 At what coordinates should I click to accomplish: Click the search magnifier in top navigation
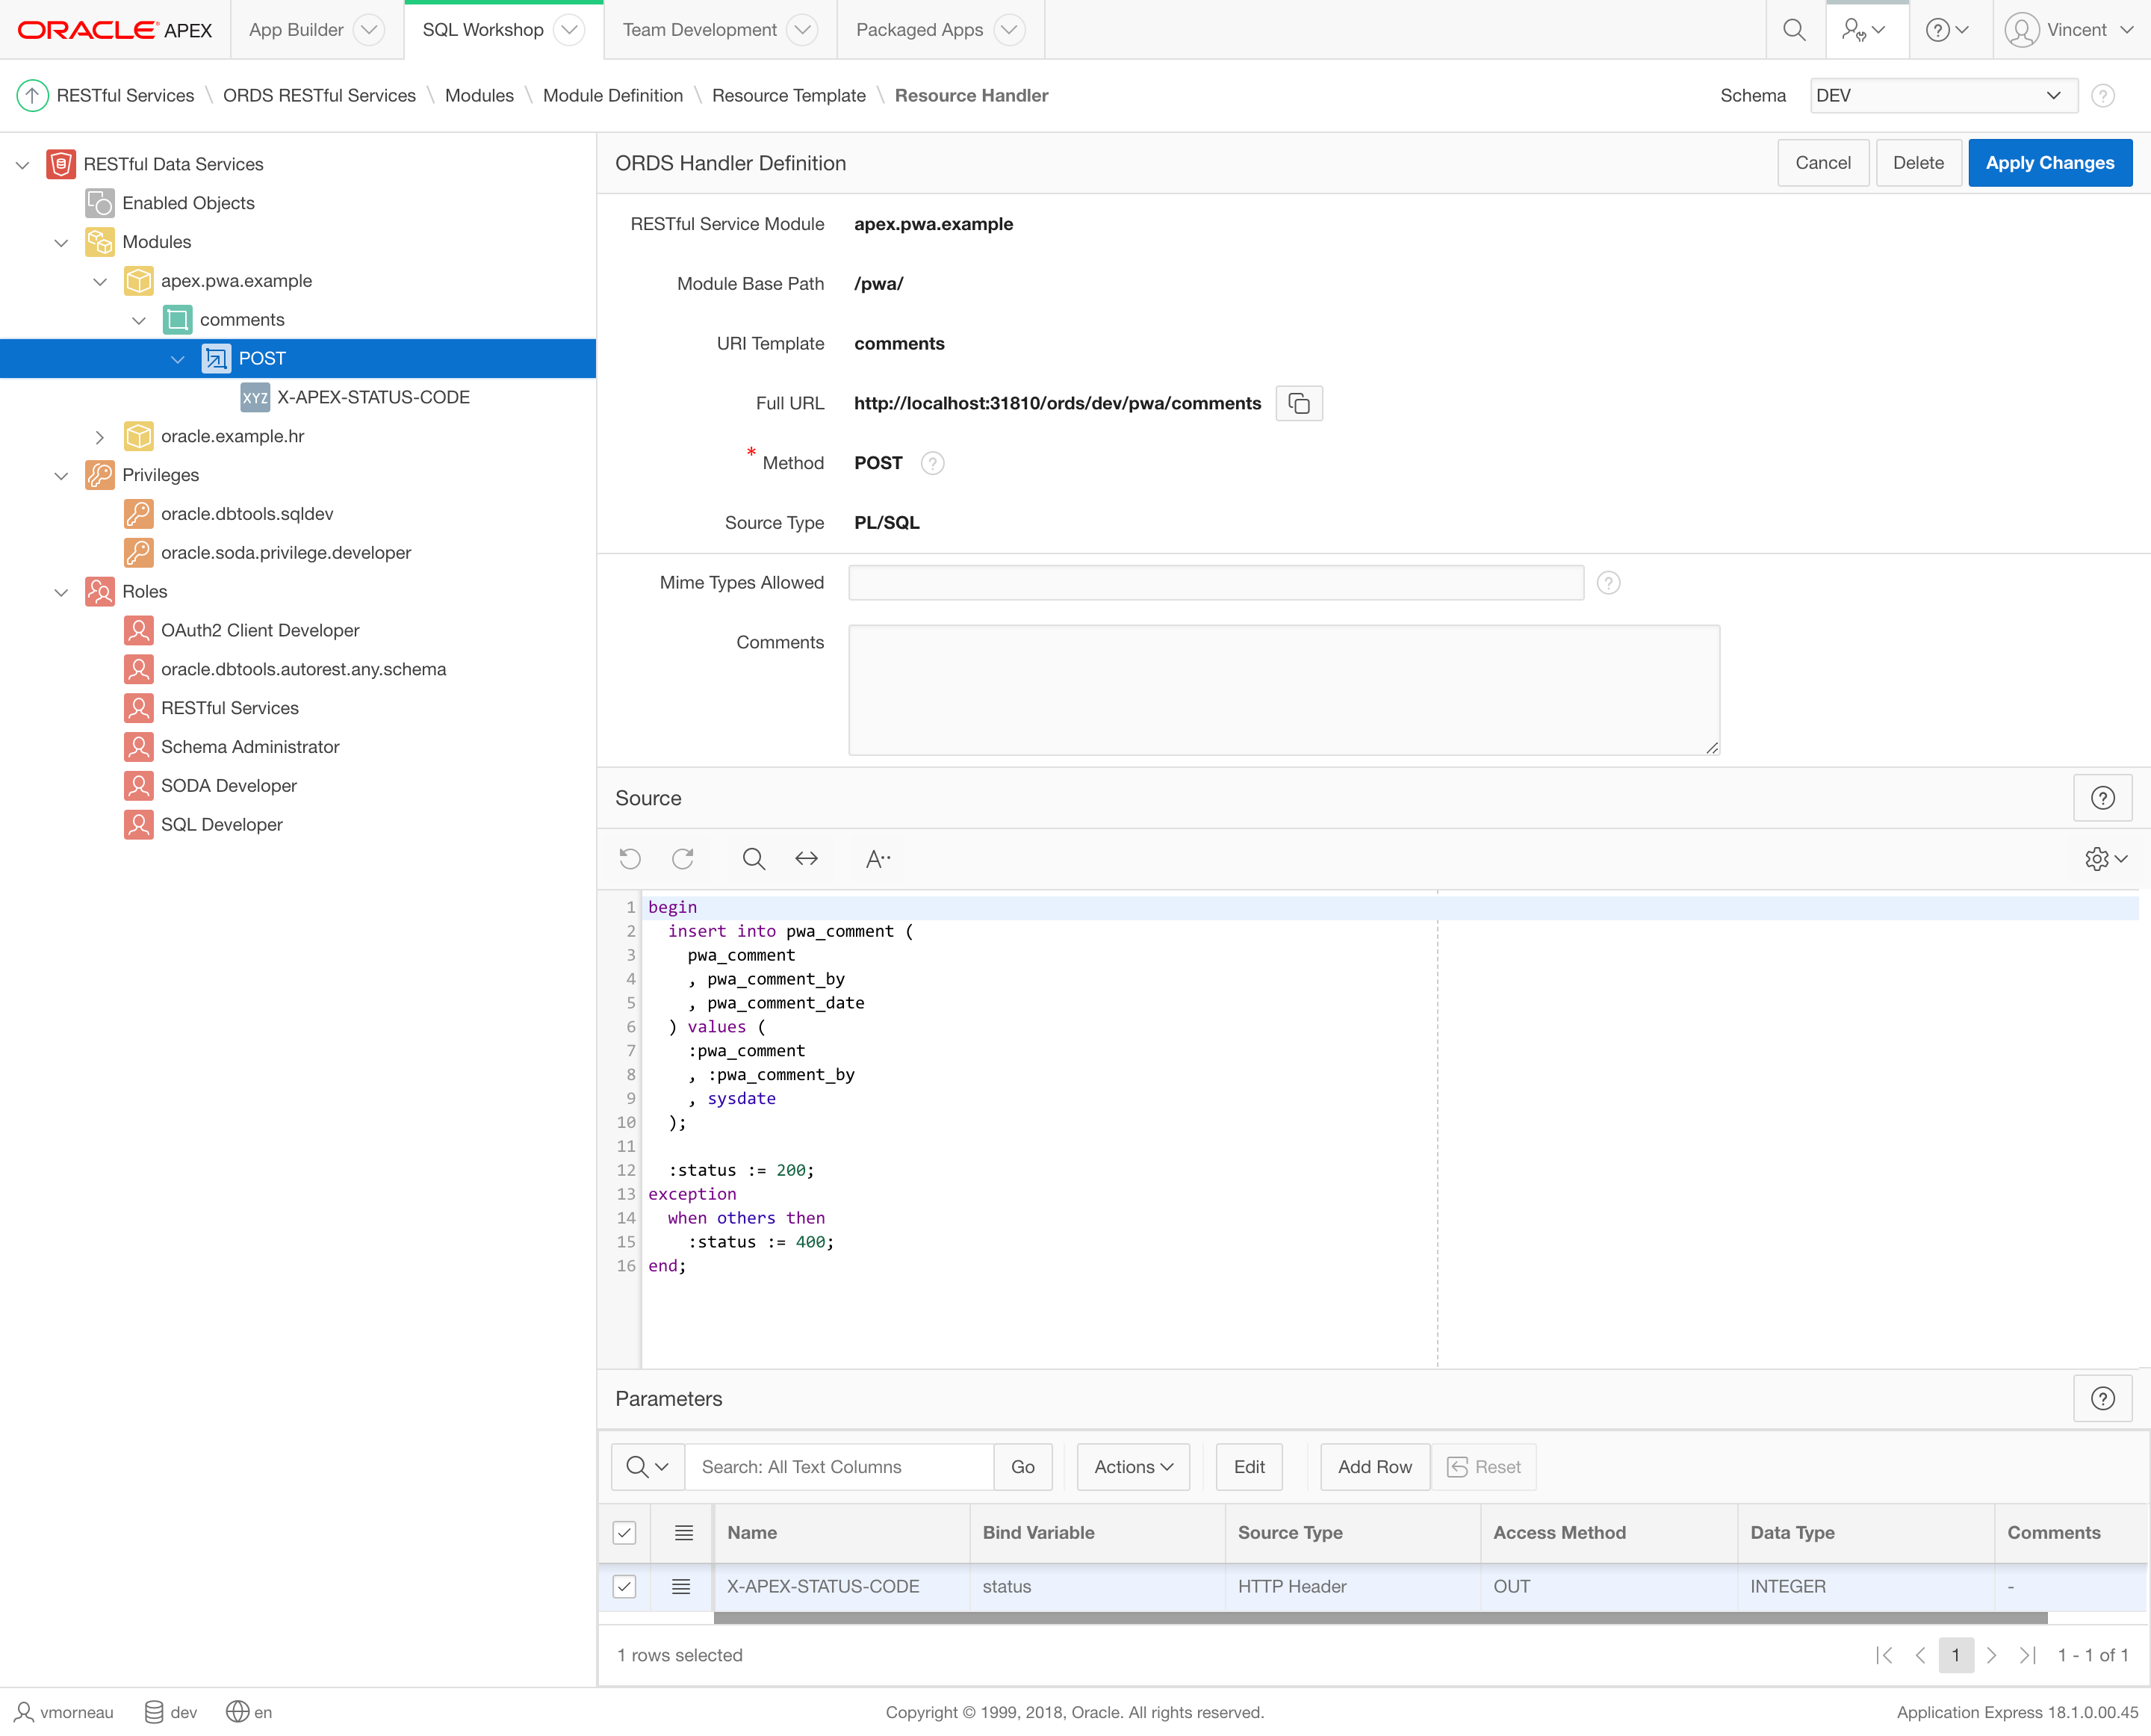tap(1794, 30)
